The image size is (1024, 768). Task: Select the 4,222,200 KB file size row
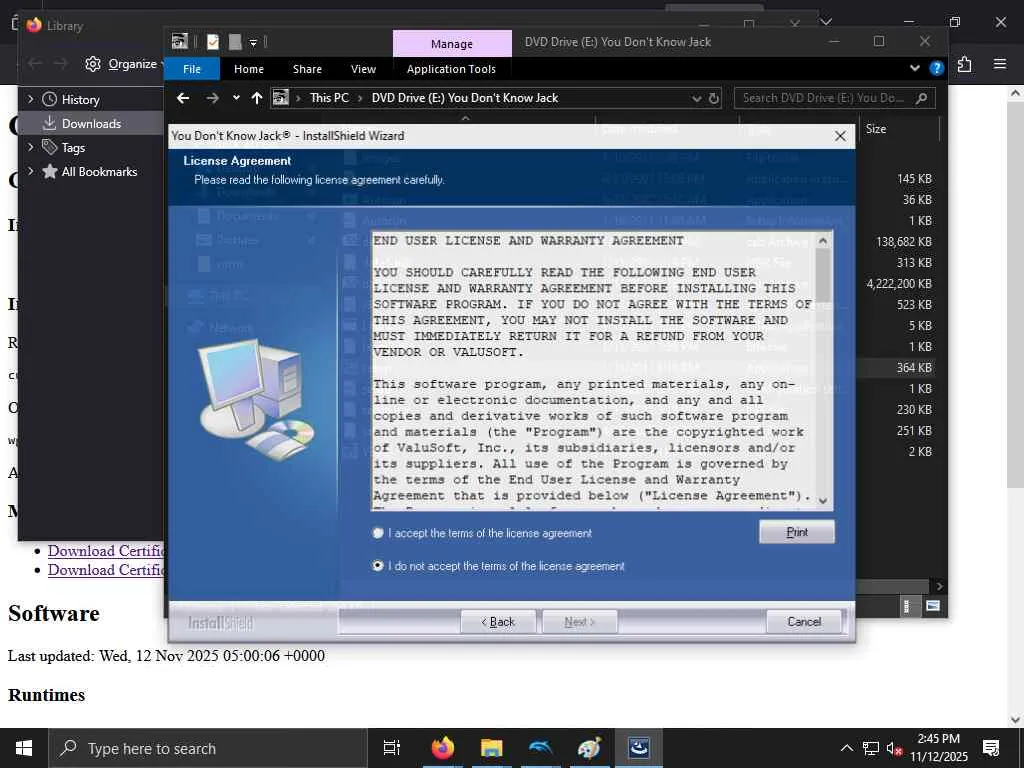click(x=899, y=283)
